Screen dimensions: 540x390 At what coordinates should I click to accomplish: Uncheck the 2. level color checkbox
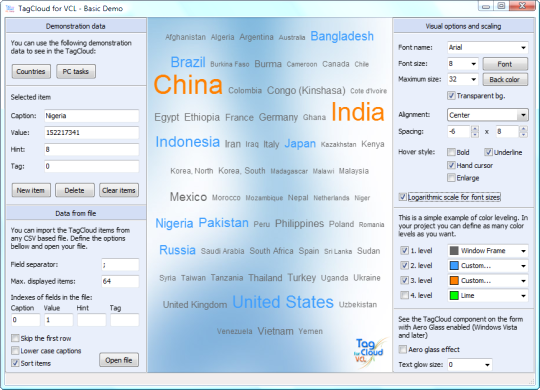pos(404,265)
